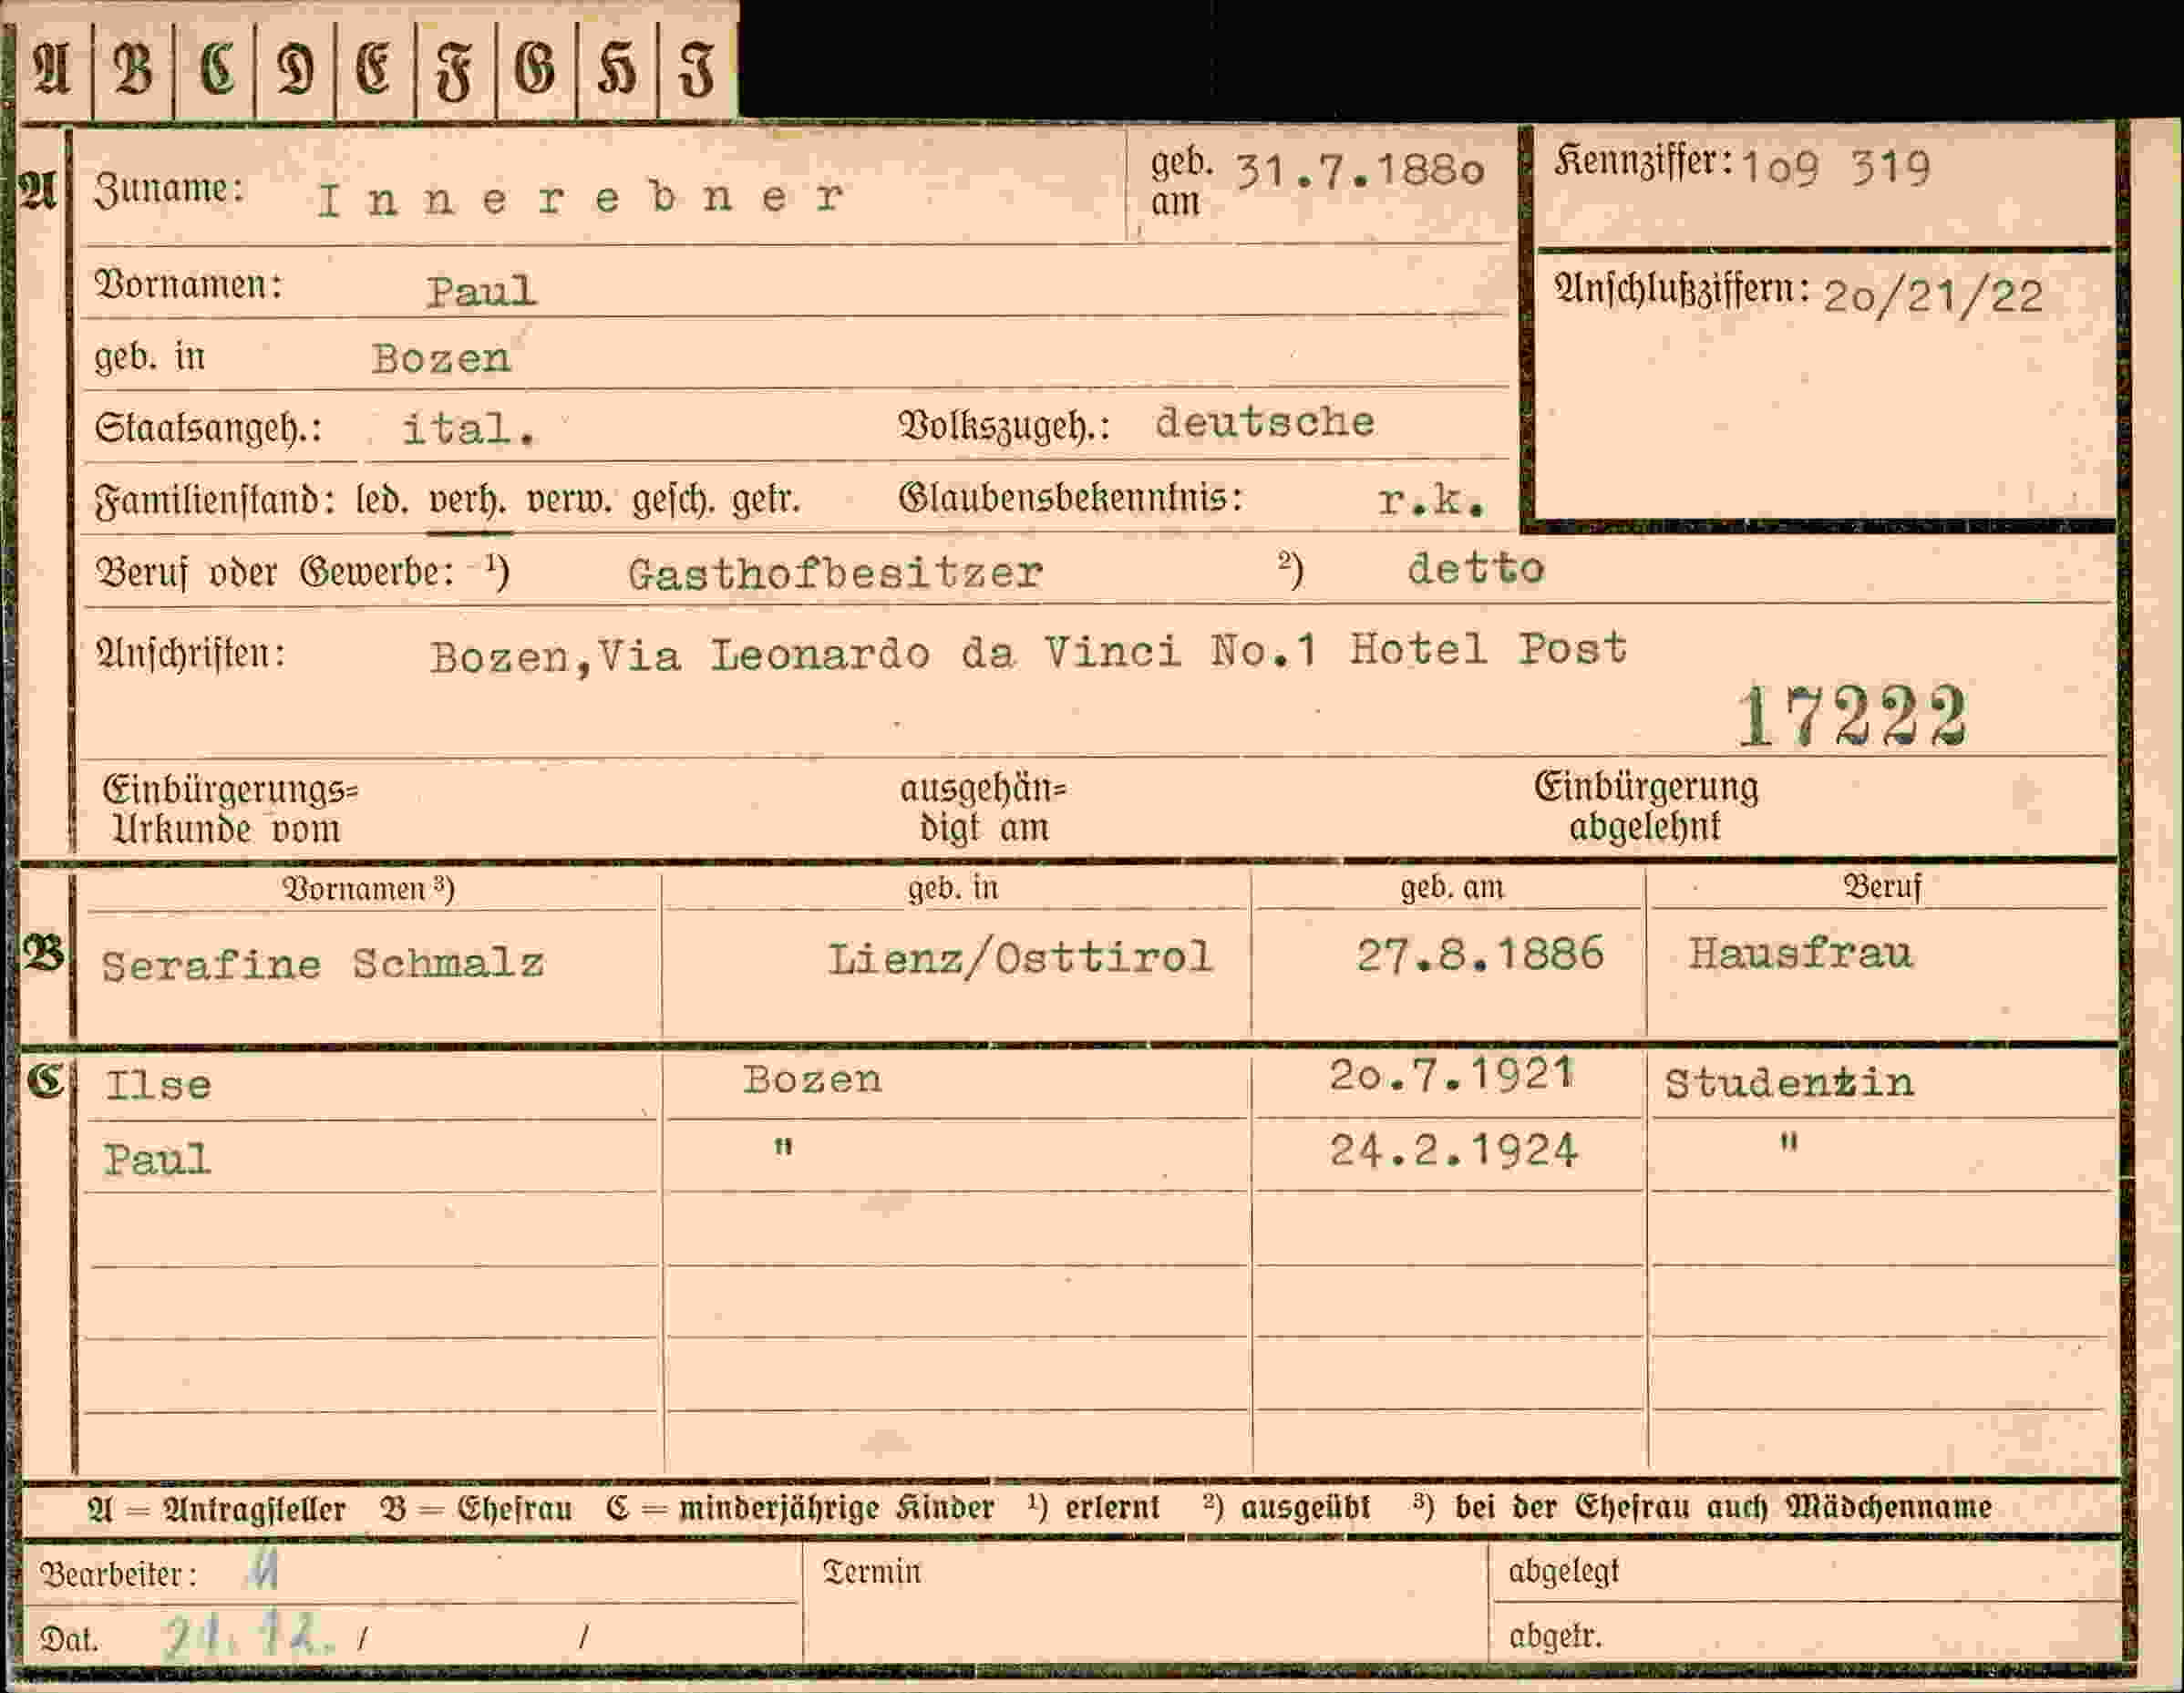The height and width of the screenshot is (1693, 2184).
Task: Click the column header 'Beruf'
Action: tap(1883, 887)
